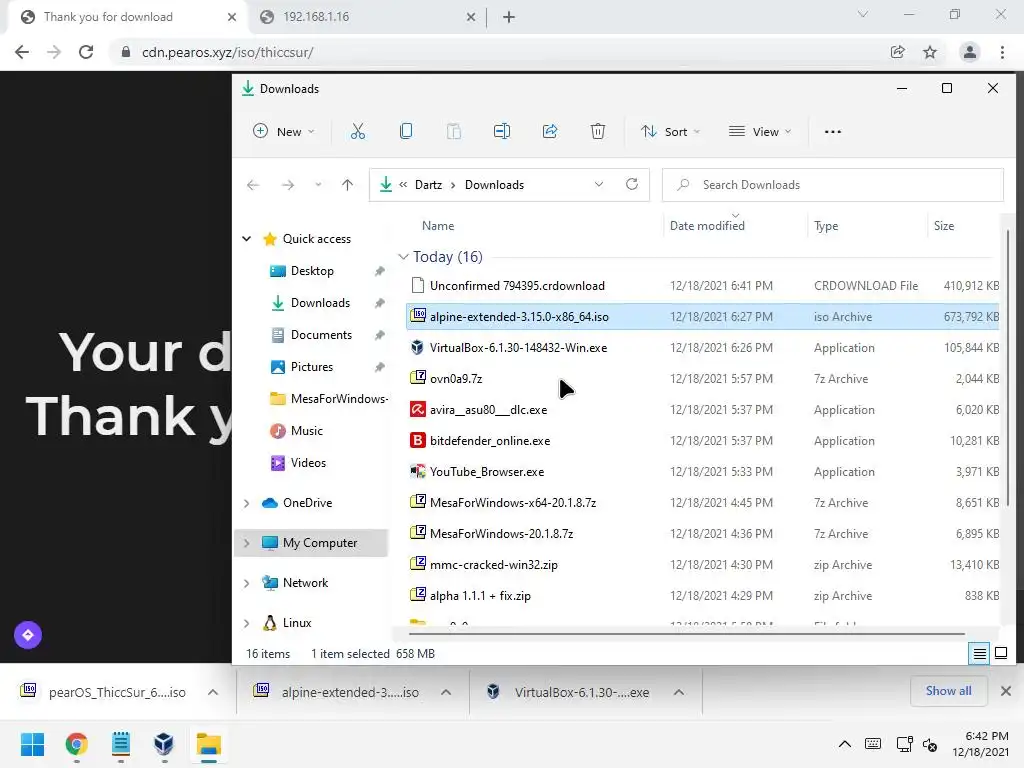Click the Delete trash icon
Screen dimensions: 1024x768
[598, 131]
